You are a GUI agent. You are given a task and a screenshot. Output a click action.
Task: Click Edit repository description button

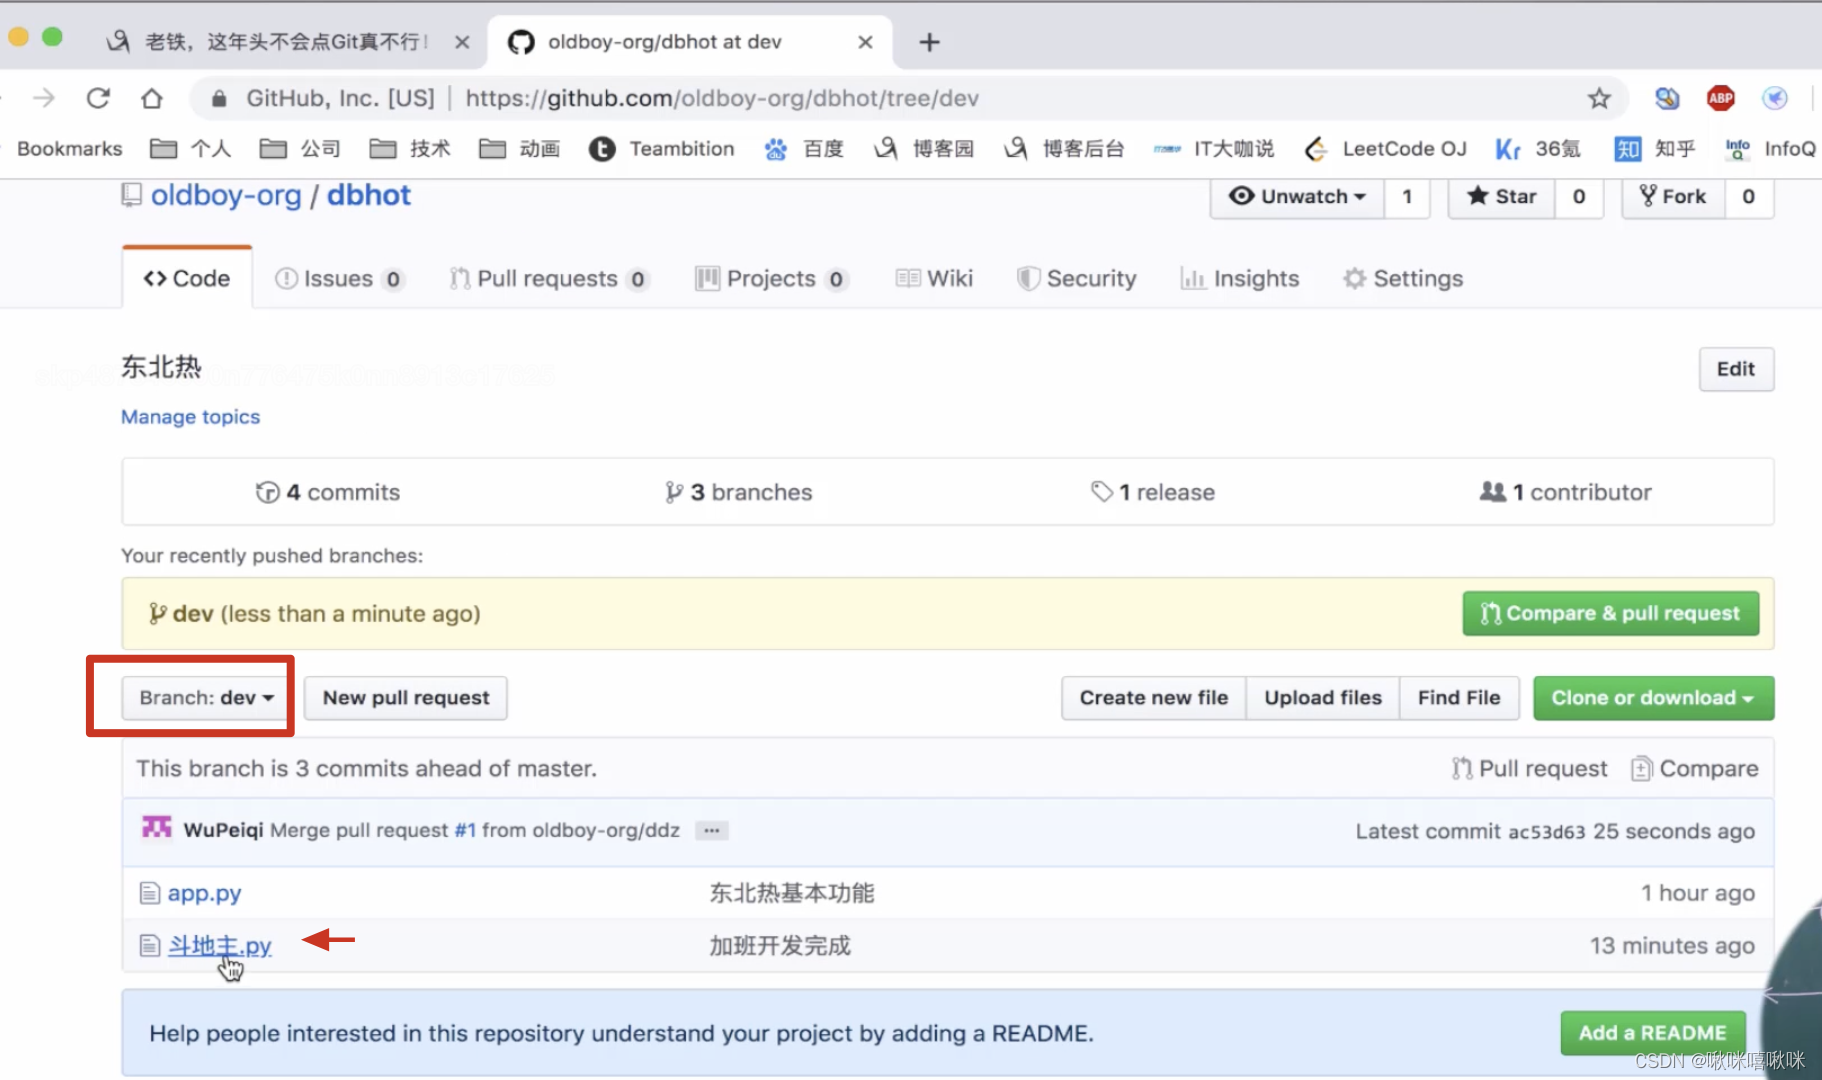point(1736,369)
